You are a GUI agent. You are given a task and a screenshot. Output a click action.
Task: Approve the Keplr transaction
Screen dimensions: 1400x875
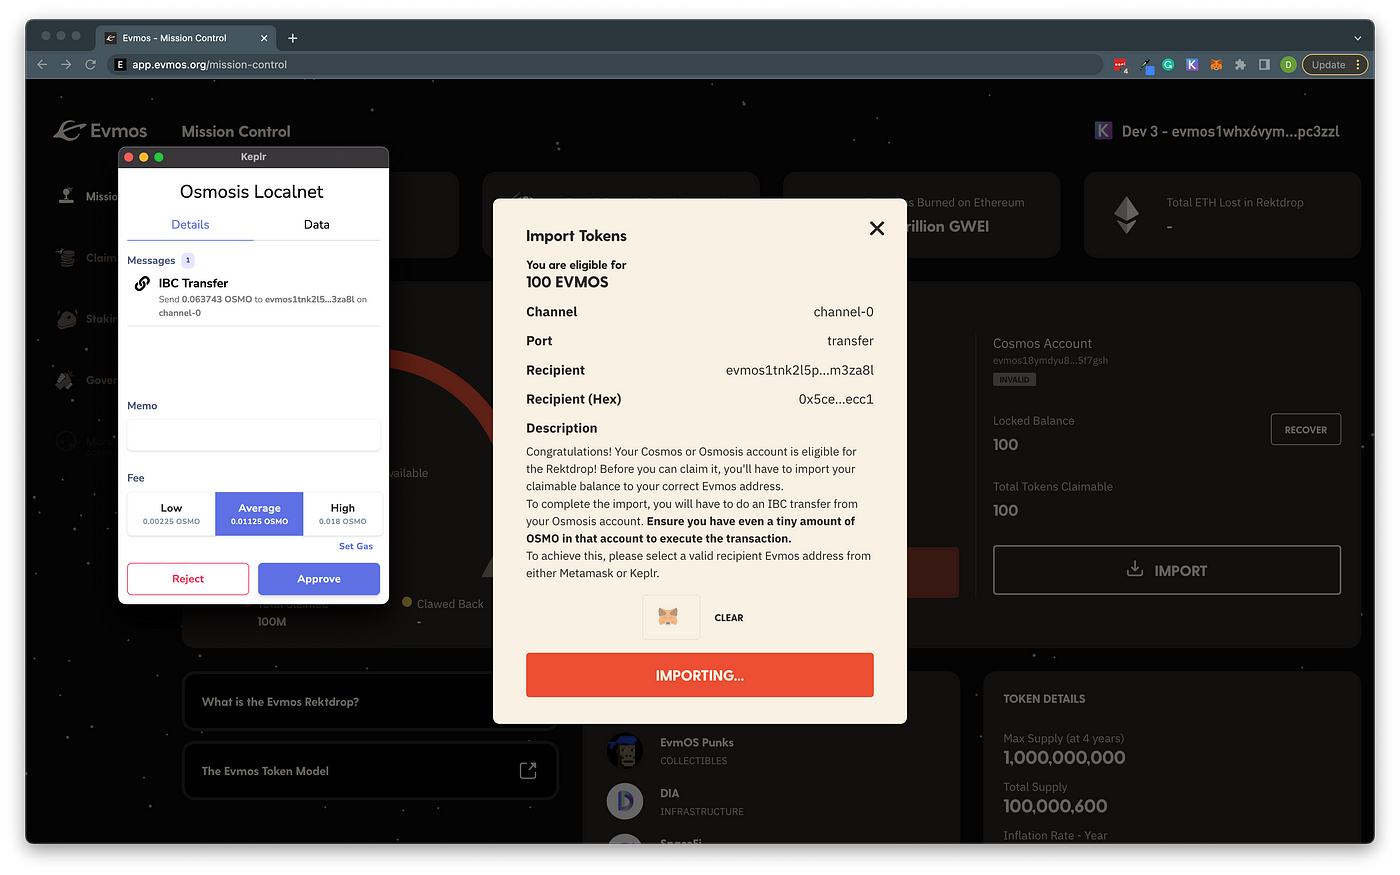[319, 579]
